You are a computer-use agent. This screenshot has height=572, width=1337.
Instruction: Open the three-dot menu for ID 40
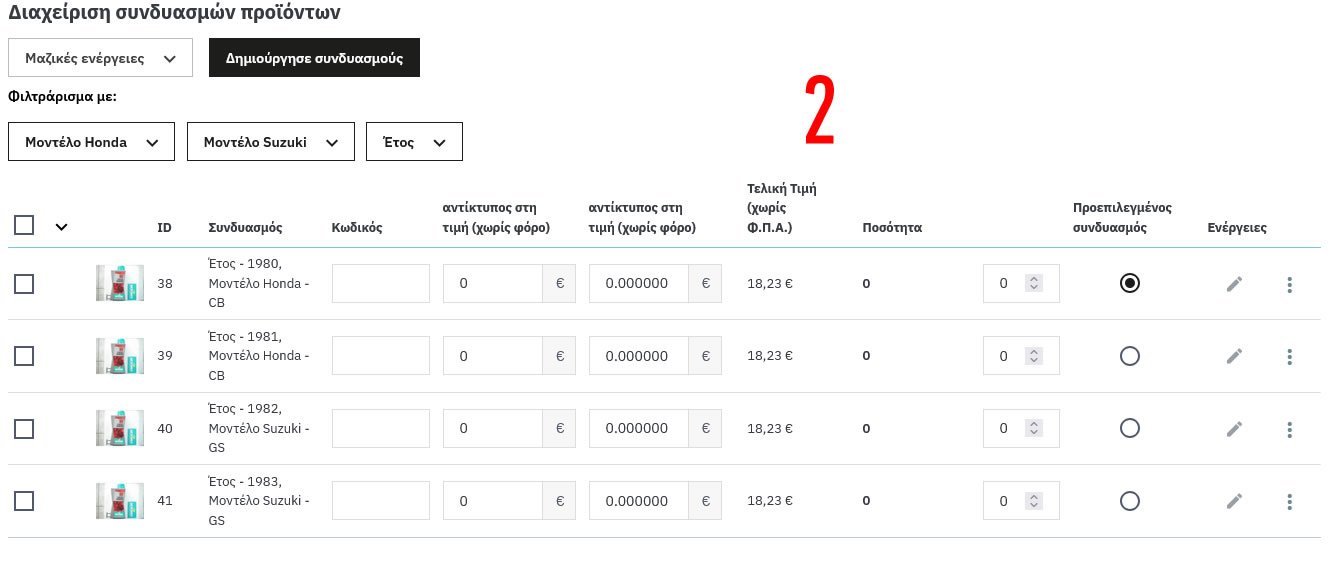click(x=1289, y=429)
